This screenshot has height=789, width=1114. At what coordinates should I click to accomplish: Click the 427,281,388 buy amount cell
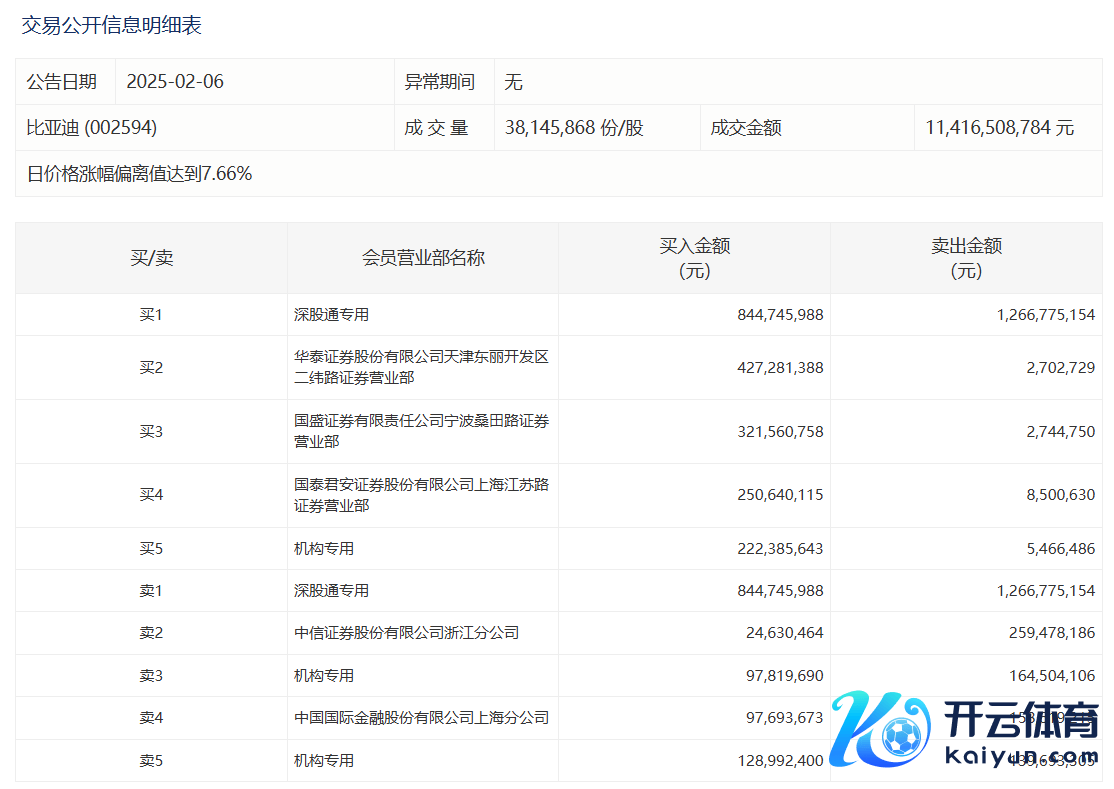[x=780, y=368]
